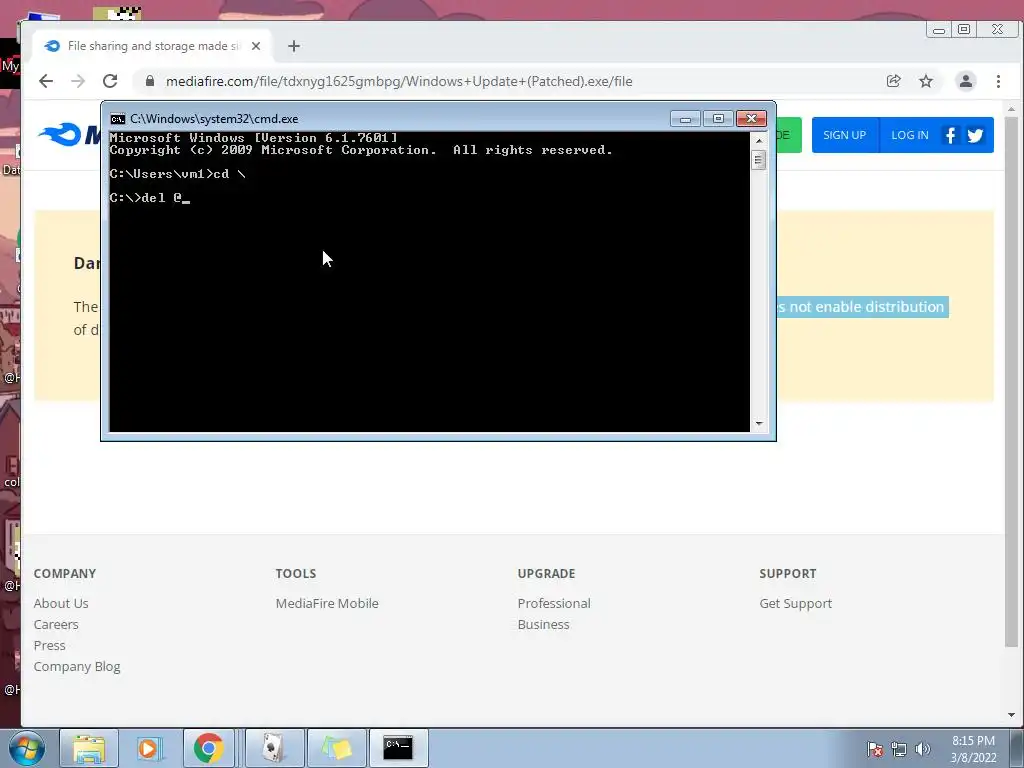
Task: Open the Solitaire cards taskbar item
Action: (x=274, y=748)
